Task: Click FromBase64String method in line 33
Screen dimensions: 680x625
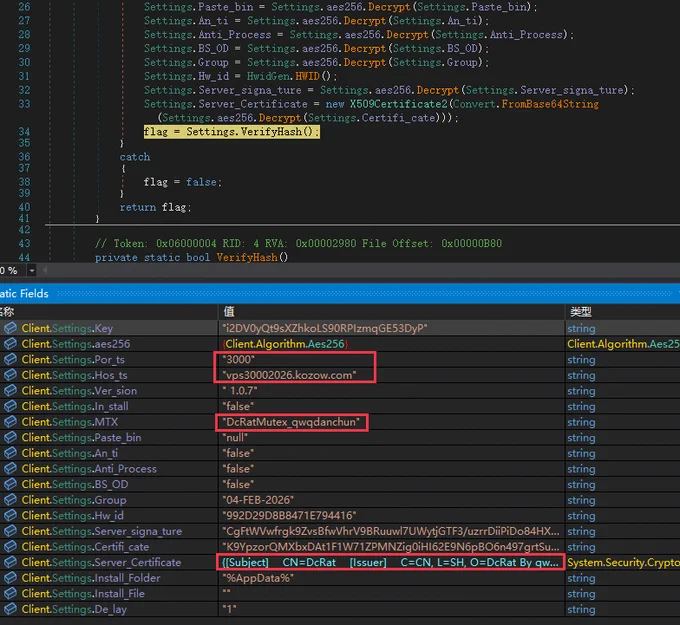Action: (x=550, y=104)
